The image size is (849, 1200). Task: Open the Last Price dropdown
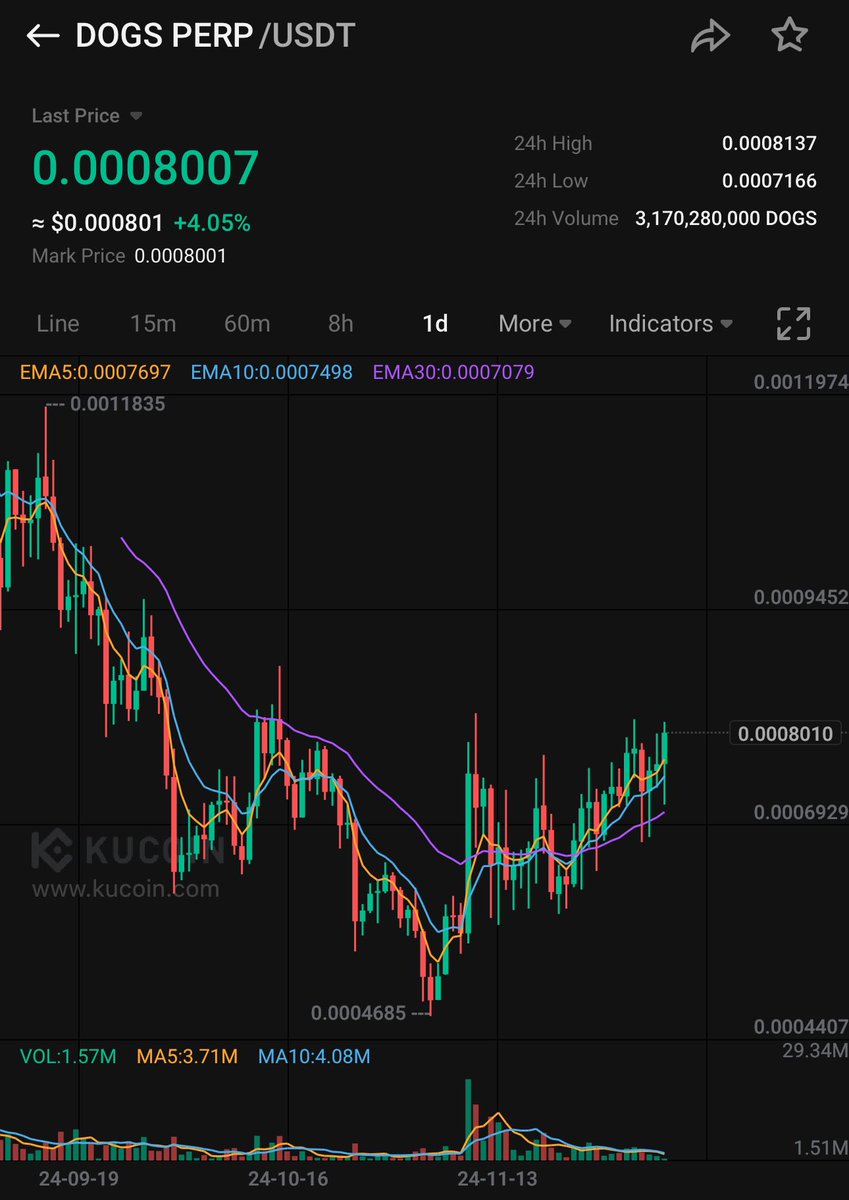87,116
